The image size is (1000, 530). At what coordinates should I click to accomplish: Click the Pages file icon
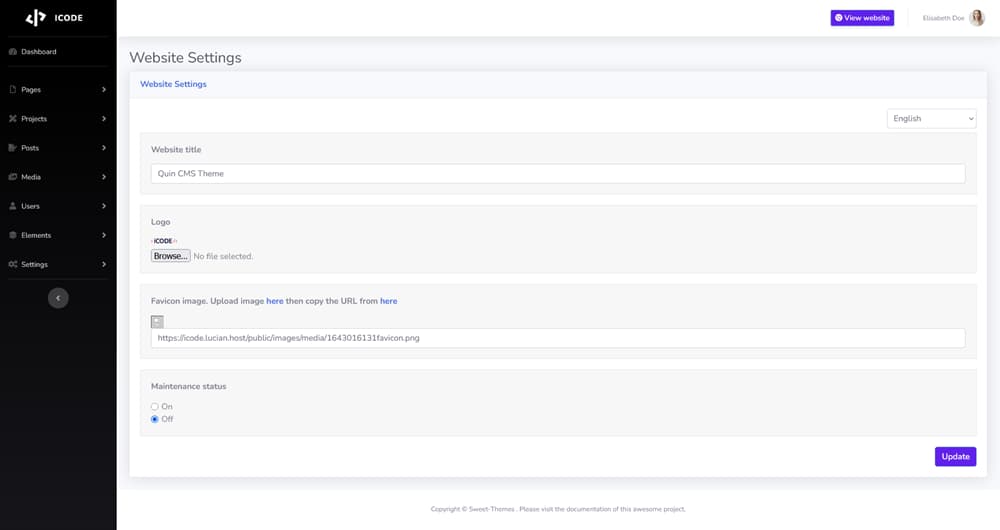(13, 90)
